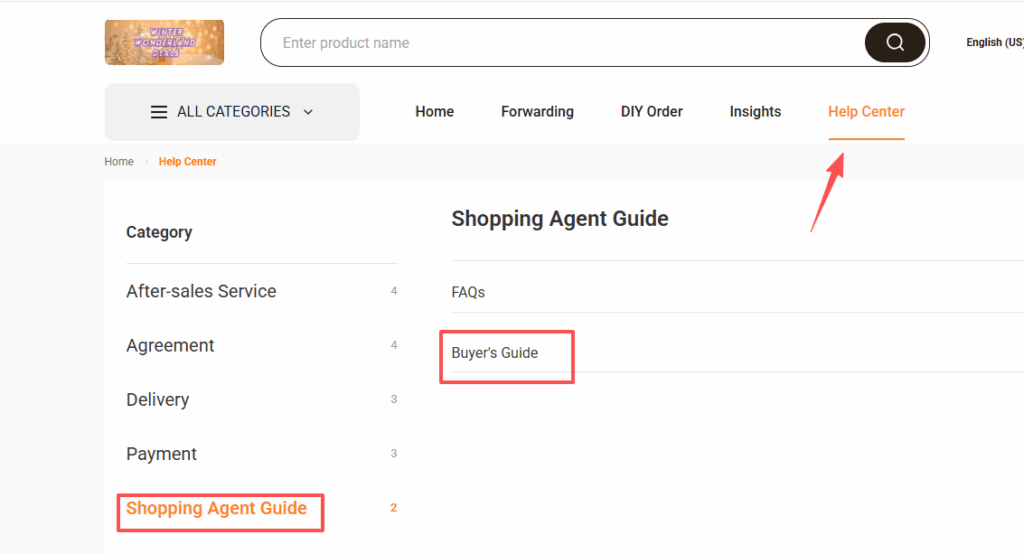
Task: Select the Payment category
Action: pyautogui.click(x=161, y=453)
